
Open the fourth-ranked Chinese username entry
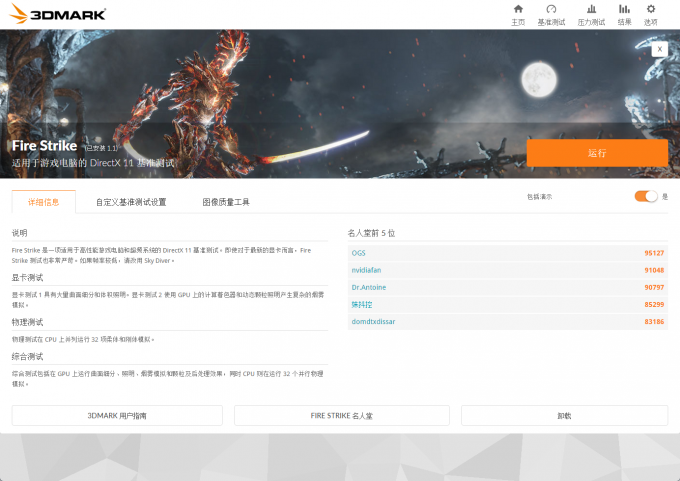362,304
